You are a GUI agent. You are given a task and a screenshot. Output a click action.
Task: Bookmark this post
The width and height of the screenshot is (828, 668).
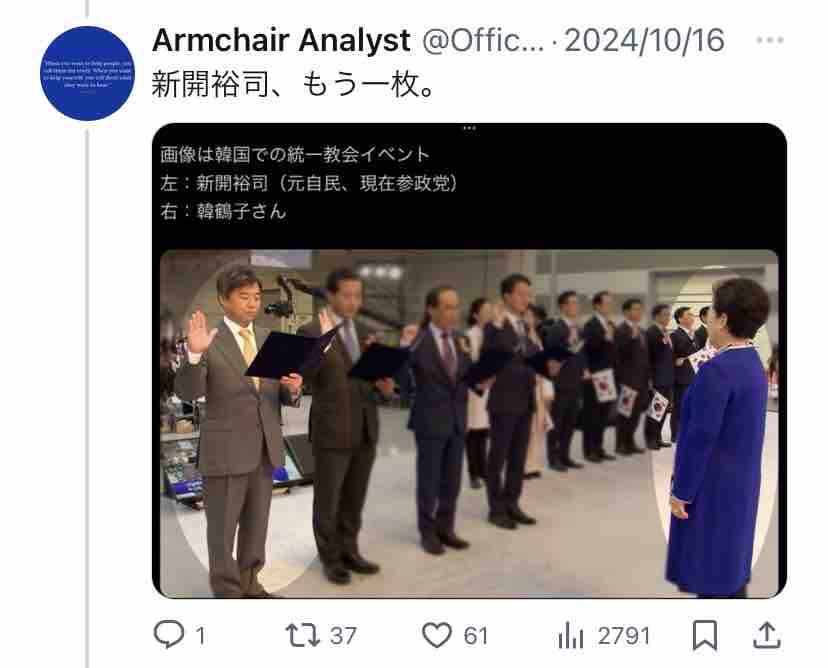pyautogui.click(x=705, y=635)
